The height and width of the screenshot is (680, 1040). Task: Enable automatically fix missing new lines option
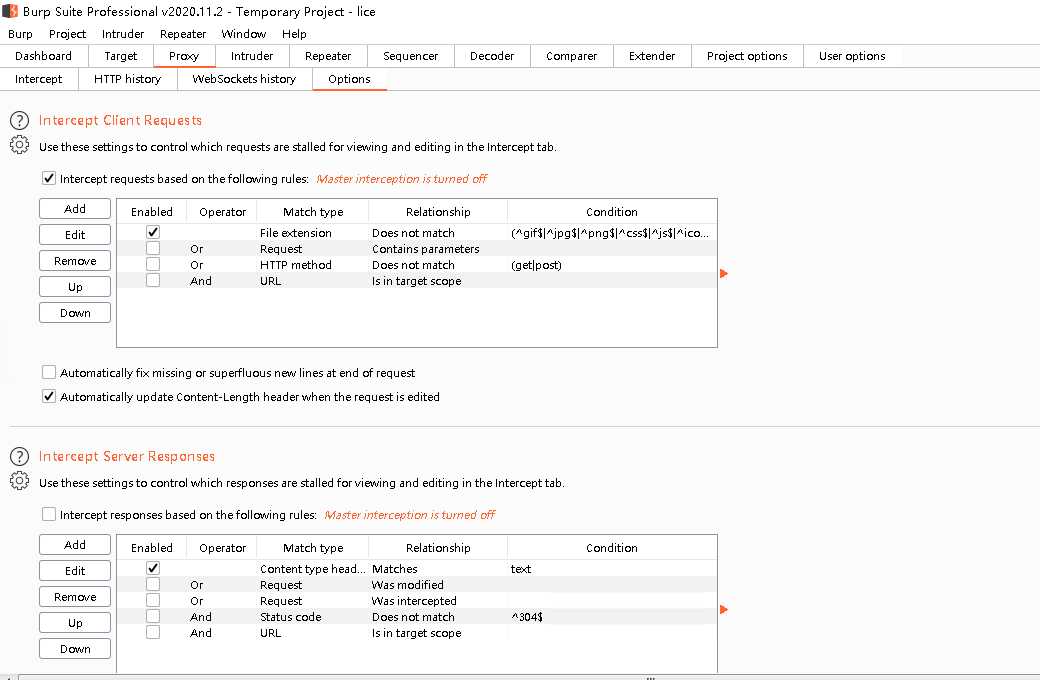tap(48, 372)
